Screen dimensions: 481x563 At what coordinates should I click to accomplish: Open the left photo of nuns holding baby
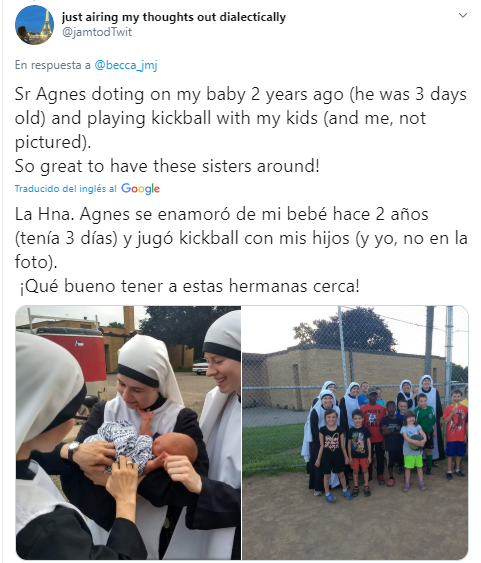tap(128, 432)
